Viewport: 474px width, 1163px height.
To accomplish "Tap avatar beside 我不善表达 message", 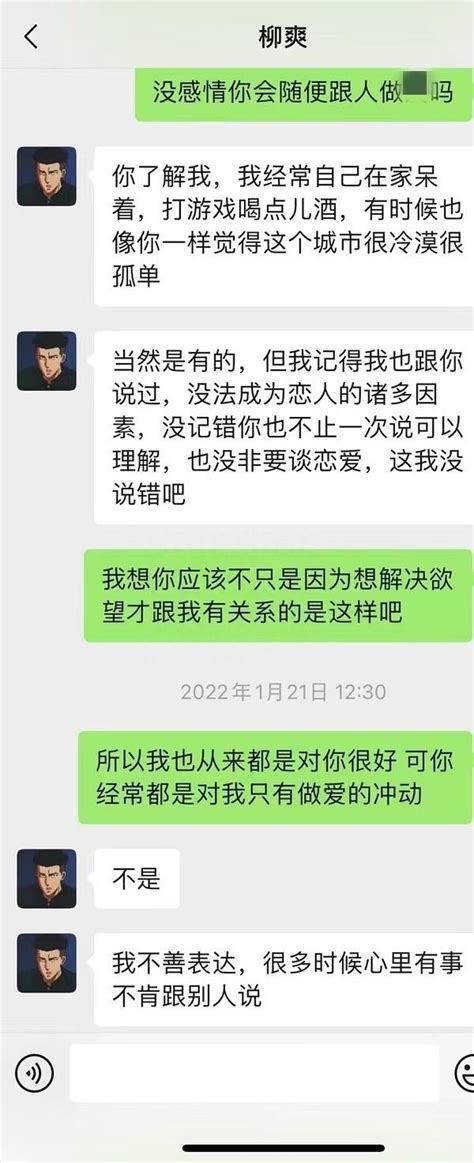I will 47,963.
